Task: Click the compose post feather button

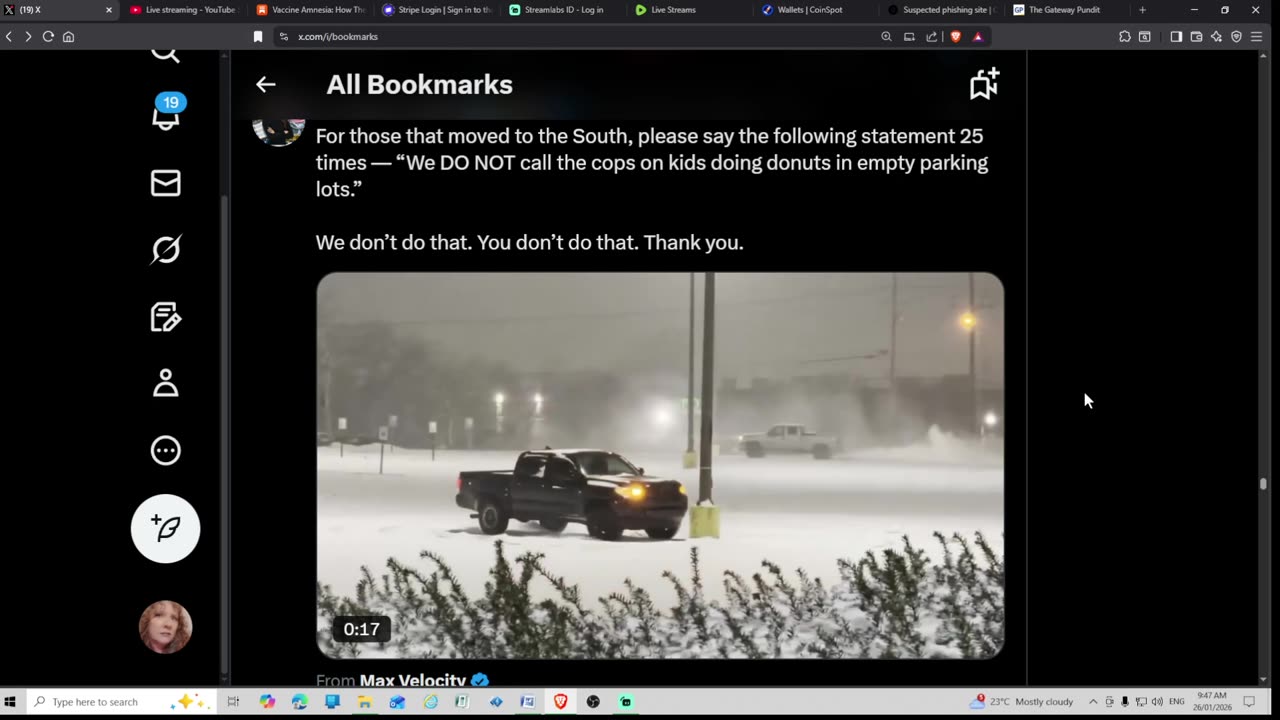Action: (166, 528)
